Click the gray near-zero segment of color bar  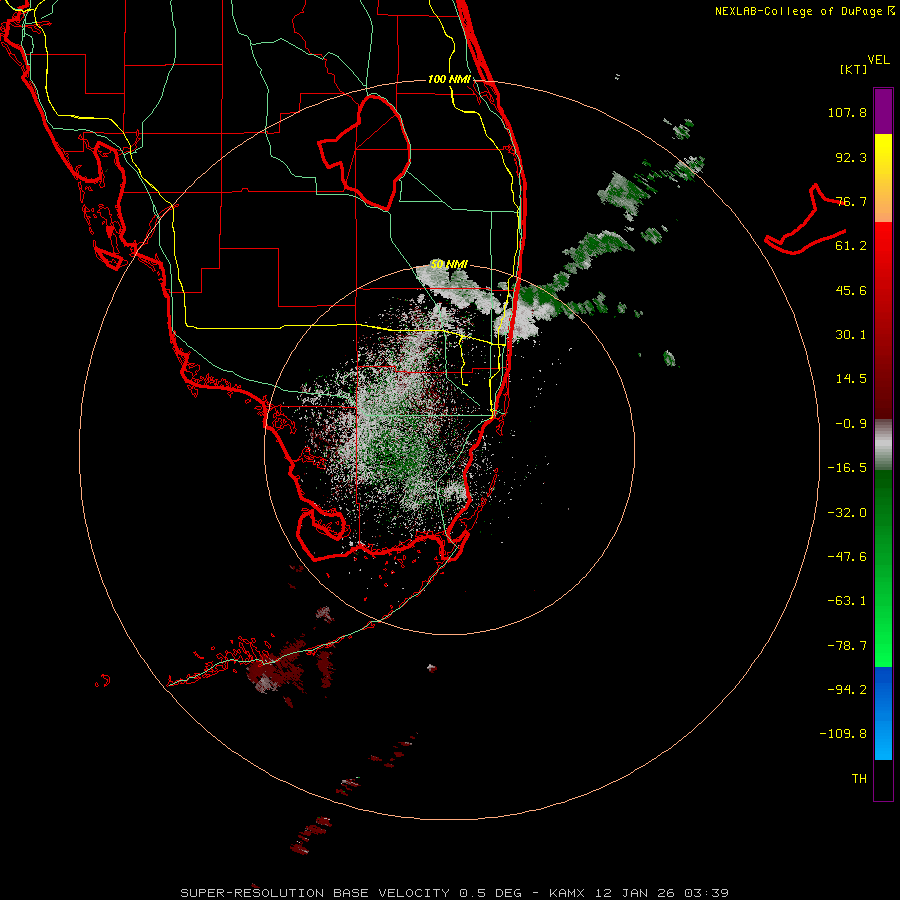(883, 445)
